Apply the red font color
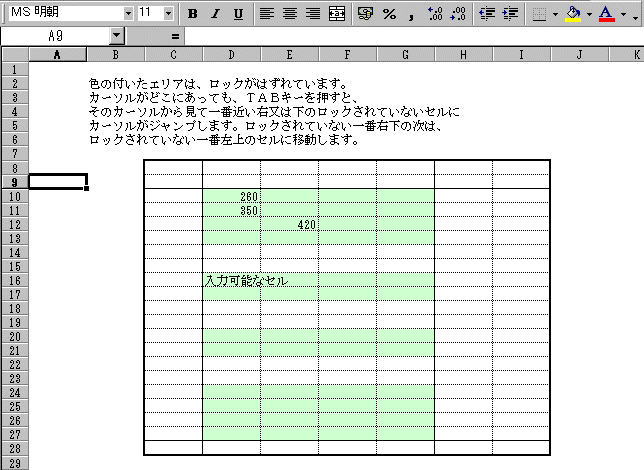 (x=606, y=14)
